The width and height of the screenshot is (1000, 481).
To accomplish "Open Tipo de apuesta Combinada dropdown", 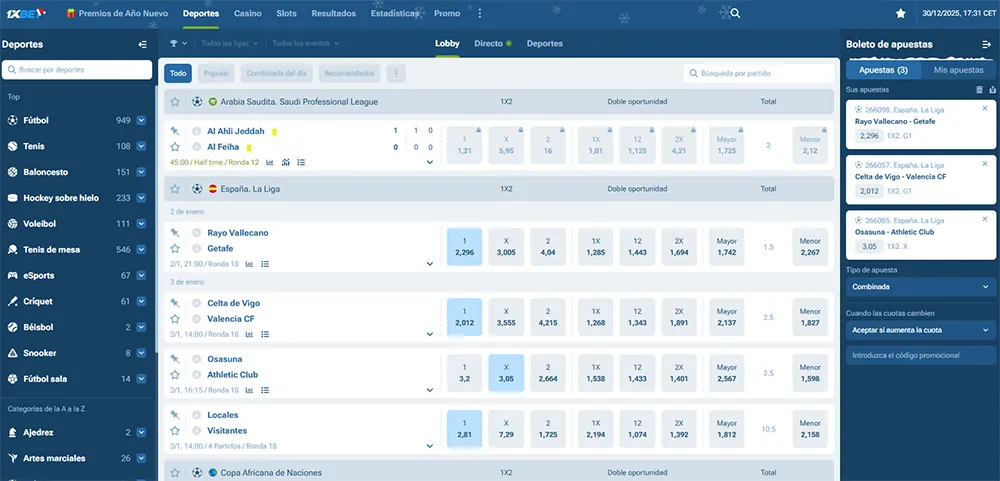I will [x=920, y=287].
